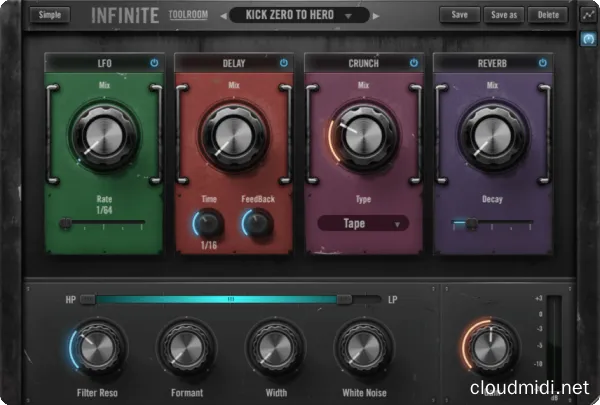Click the Reverb Decay slider handle
The width and height of the screenshot is (600, 405).
471,223
